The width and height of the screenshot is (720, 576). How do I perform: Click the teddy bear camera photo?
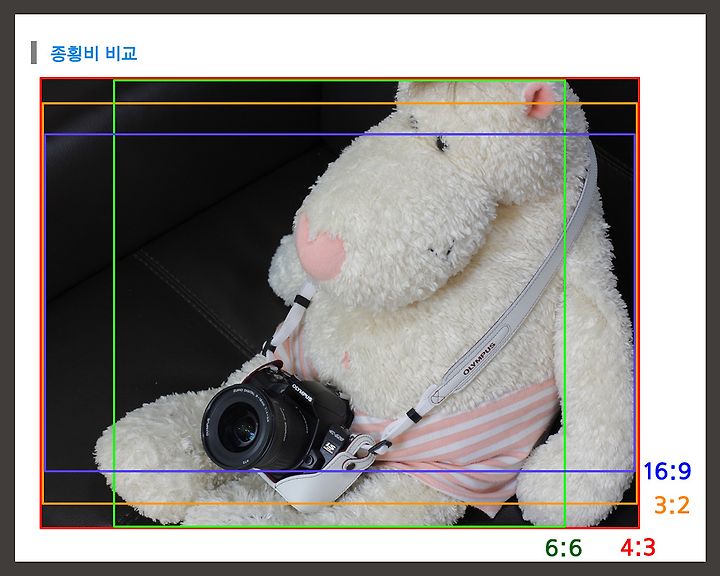(340, 303)
